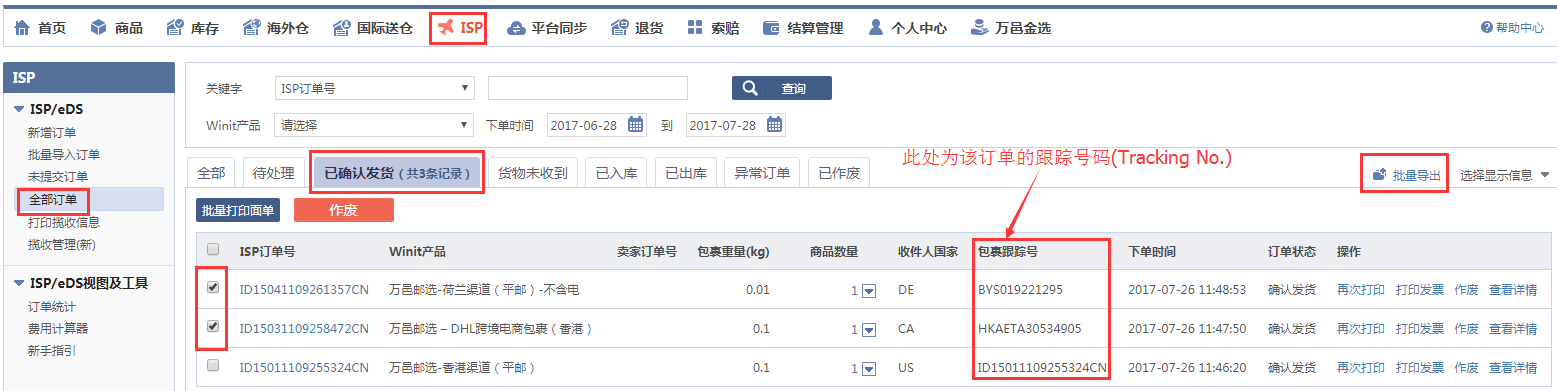Click tracking number HKAETA30534905

click(1029, 328)
